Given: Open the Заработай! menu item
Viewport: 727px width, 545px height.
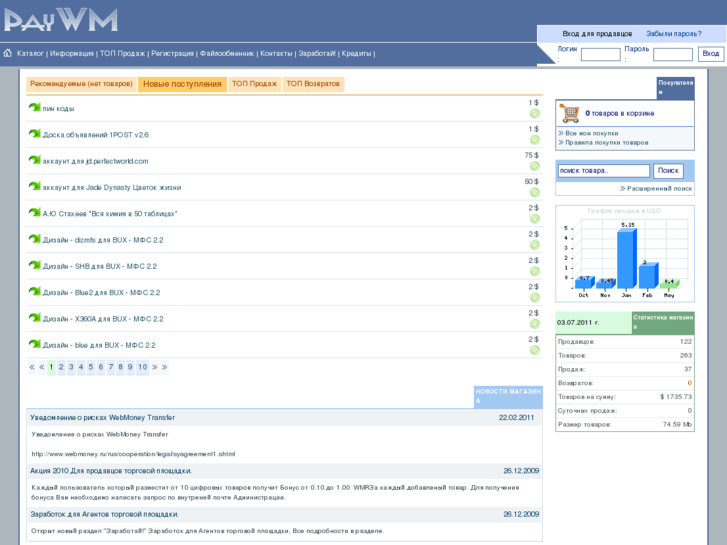Looking at the screenshot, I should tap(317, 53).
